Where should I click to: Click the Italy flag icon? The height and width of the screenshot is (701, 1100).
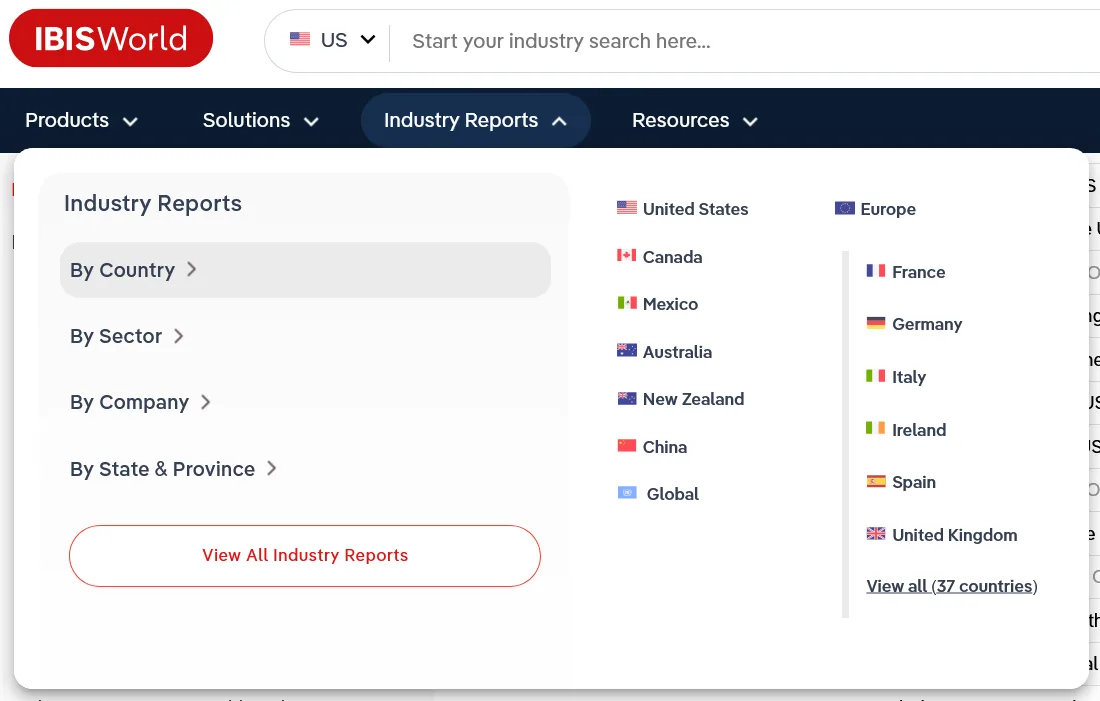click(x=876, y=375)
